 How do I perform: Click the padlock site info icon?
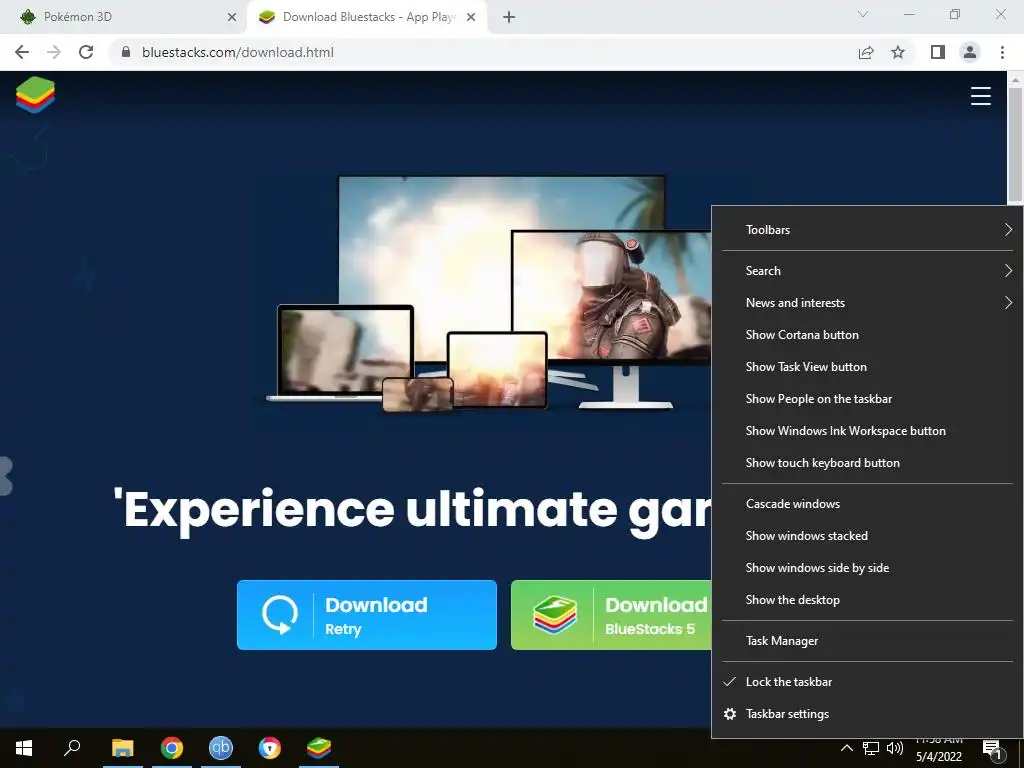pos(126,52)
